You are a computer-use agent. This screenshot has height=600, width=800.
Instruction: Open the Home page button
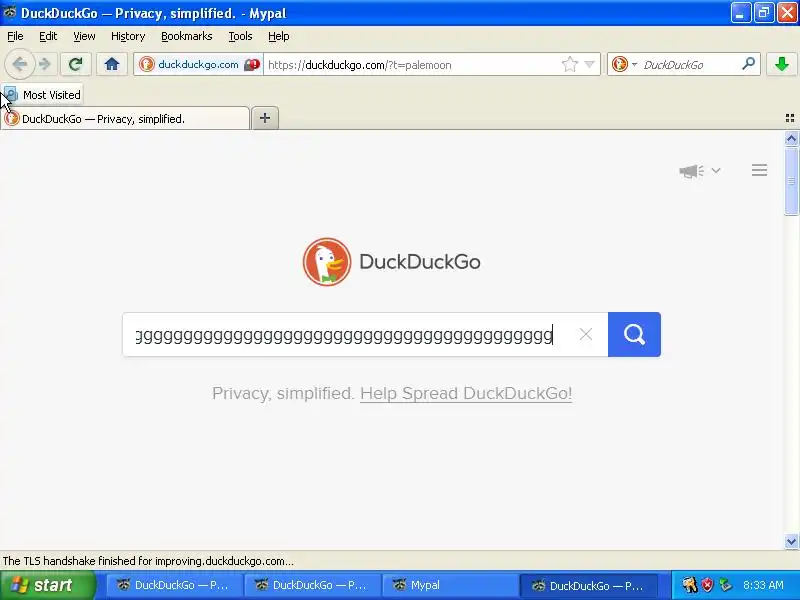click(112, 64)
